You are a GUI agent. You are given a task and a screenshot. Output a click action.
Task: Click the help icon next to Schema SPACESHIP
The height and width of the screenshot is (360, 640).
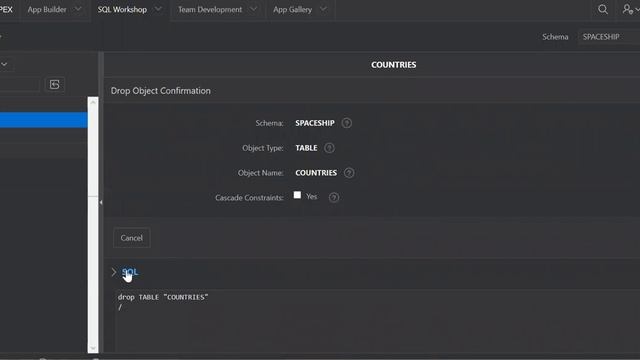point(347,123)
